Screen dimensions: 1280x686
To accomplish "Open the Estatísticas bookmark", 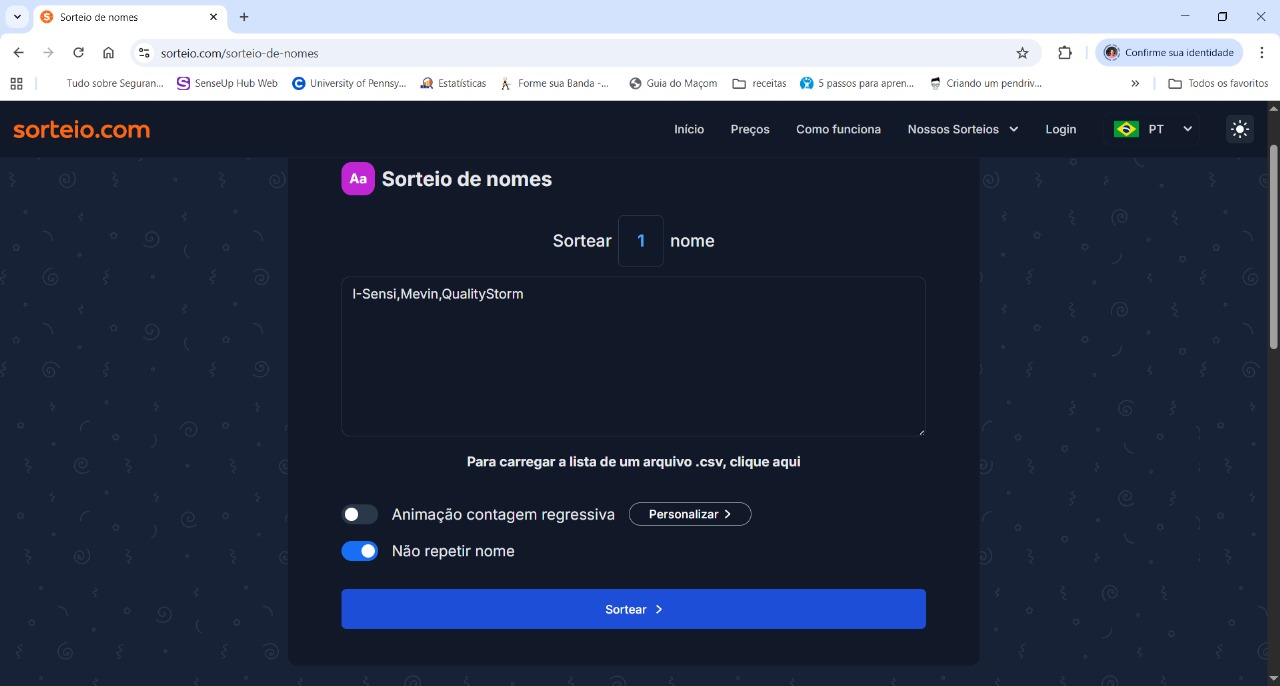I will point(453,84).
